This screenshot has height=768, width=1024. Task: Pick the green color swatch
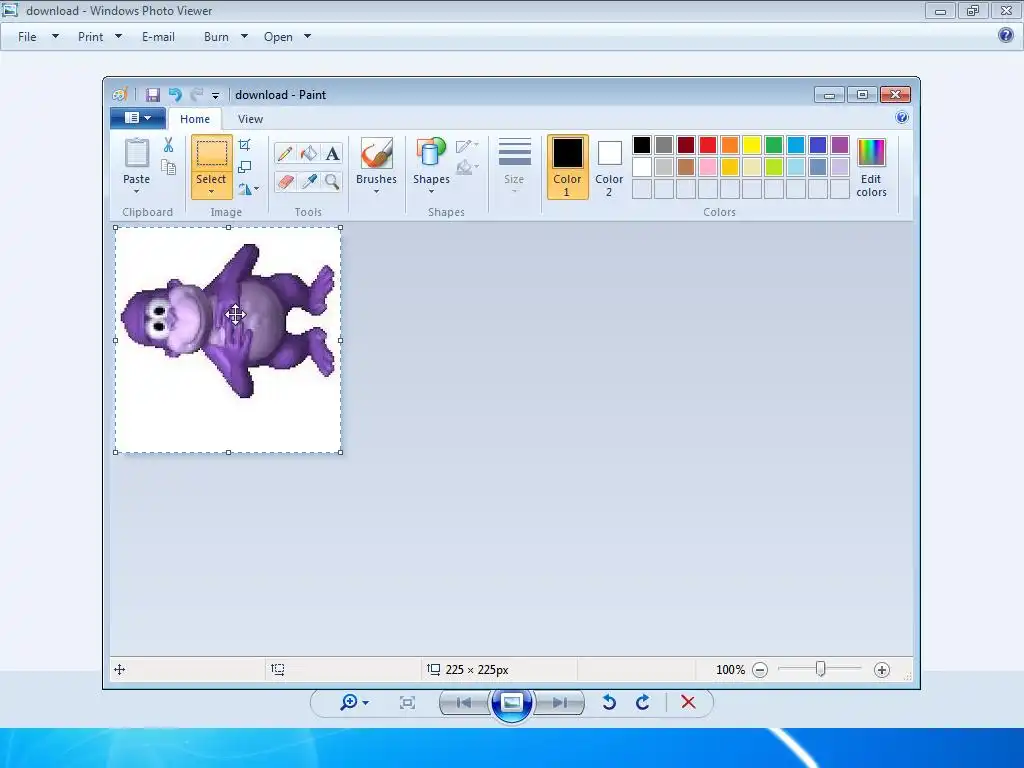click(x=774, y=145)
